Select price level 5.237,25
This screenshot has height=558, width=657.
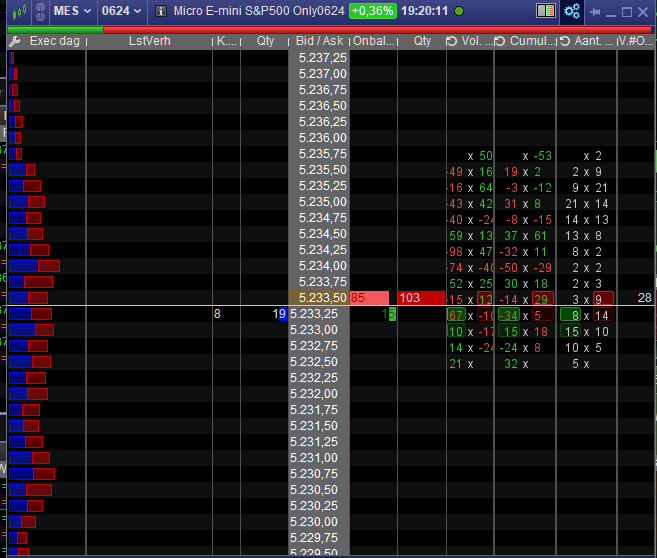click(319, 58)
